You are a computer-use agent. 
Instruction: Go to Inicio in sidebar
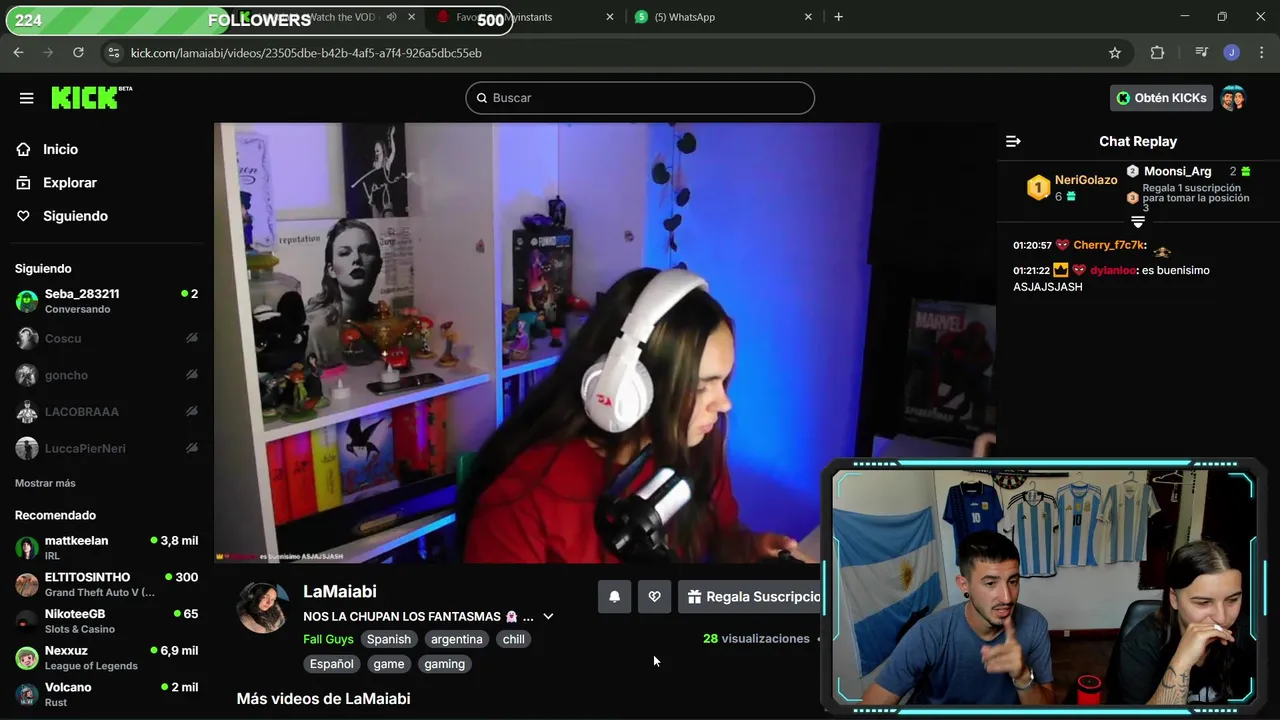(x=60, y=149)
